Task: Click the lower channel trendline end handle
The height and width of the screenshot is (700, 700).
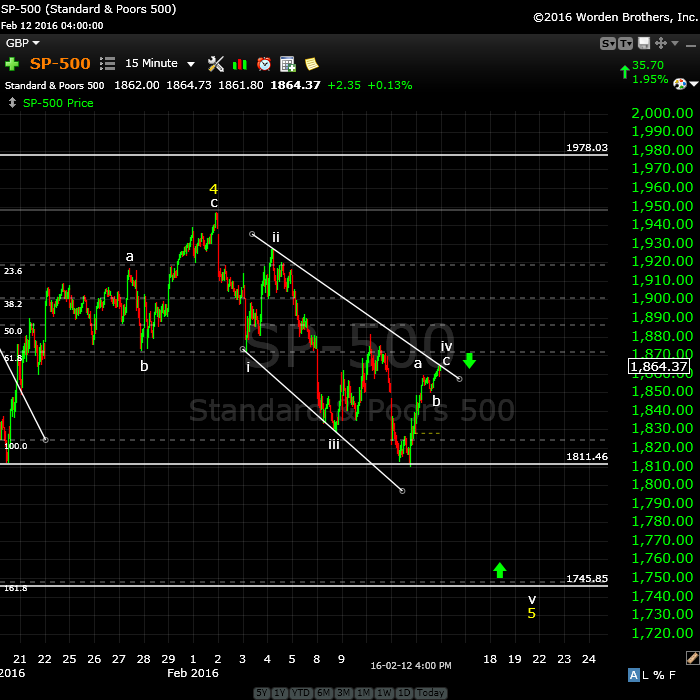Action: (402, 491)
